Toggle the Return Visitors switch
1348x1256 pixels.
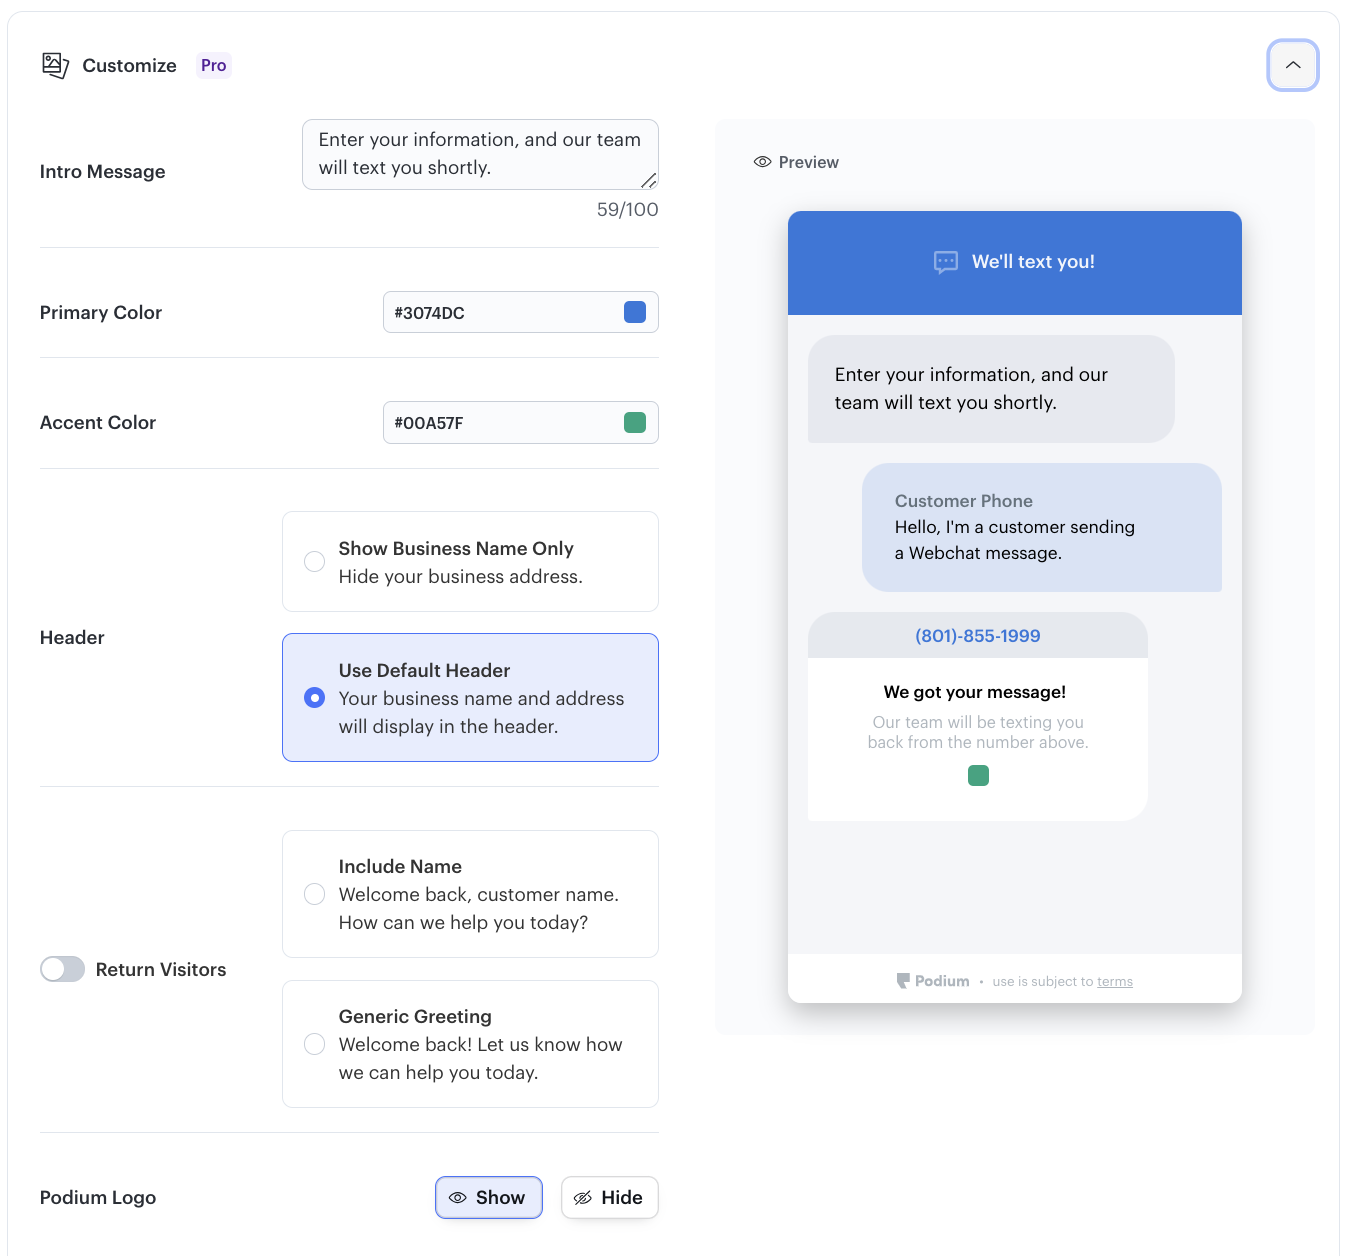[62, 969]
